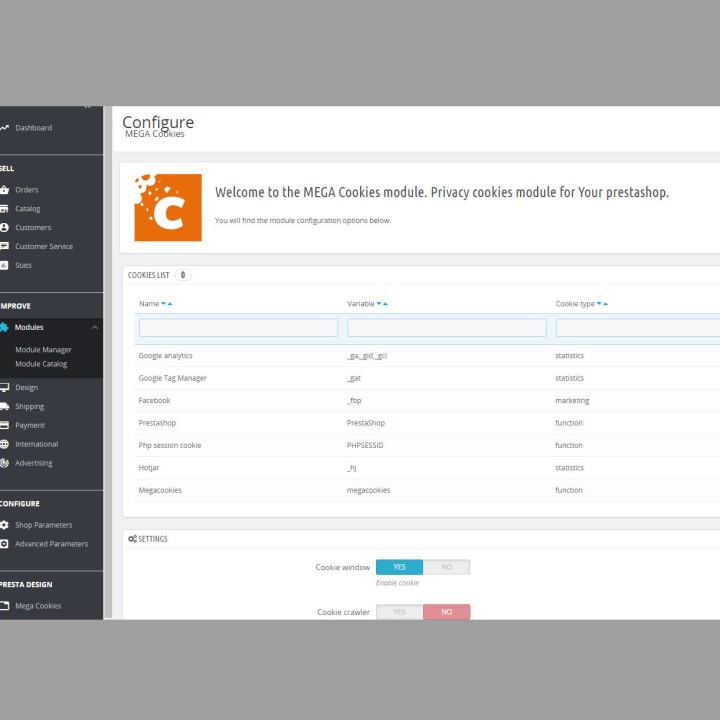The image size is (720, 720).
Task: Open Advanced Parameters menu label
Action: [51, 544]
